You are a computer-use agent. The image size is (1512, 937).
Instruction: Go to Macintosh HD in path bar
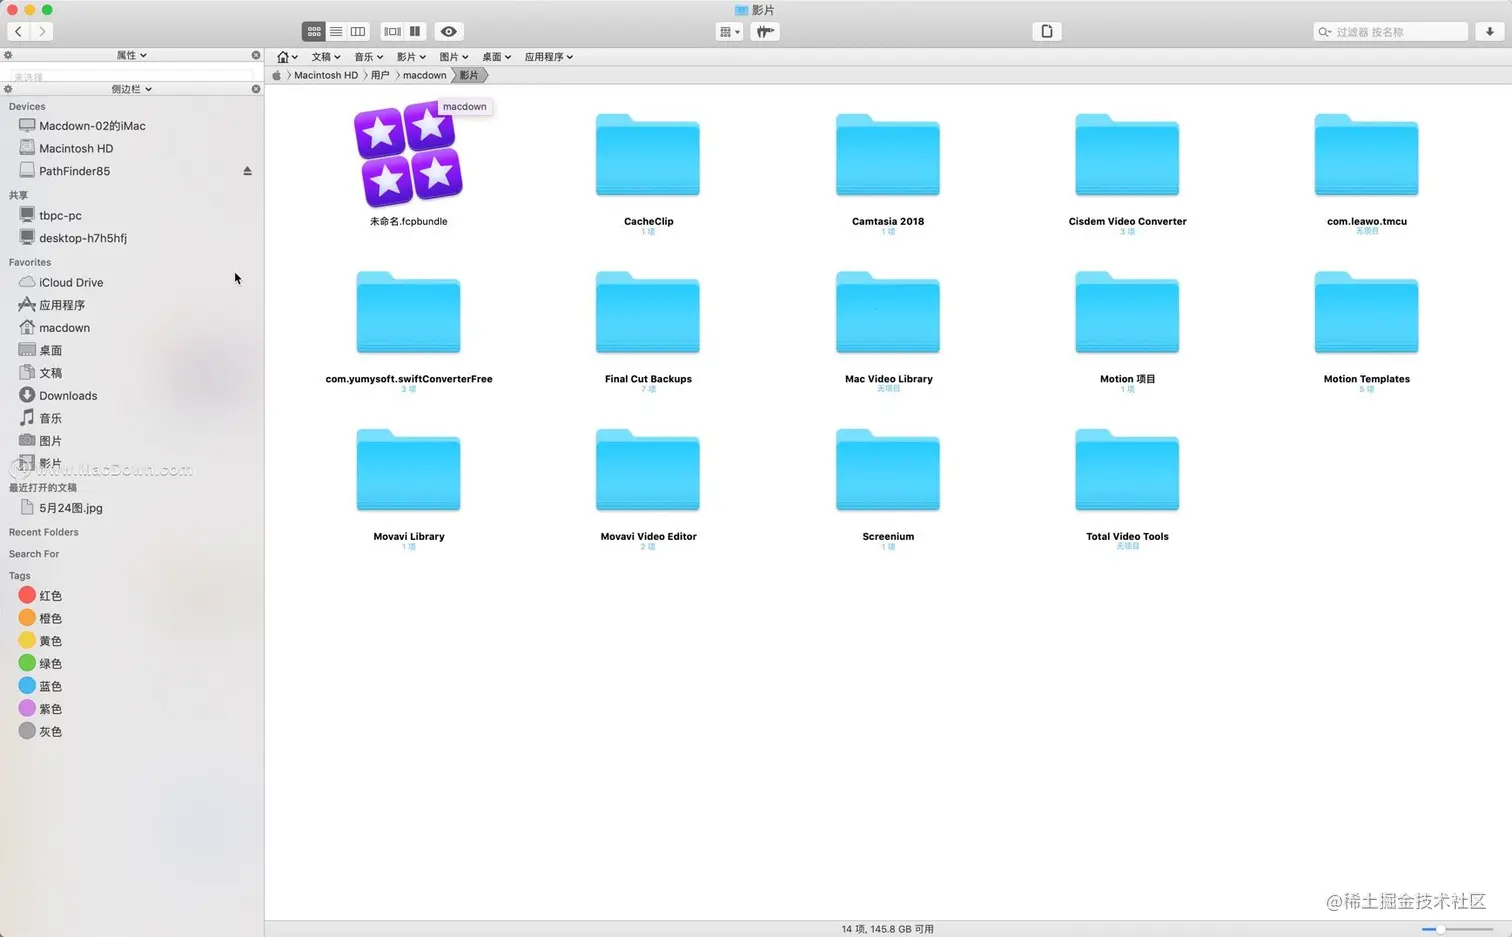pyautogui.click(x=326, y=75)
